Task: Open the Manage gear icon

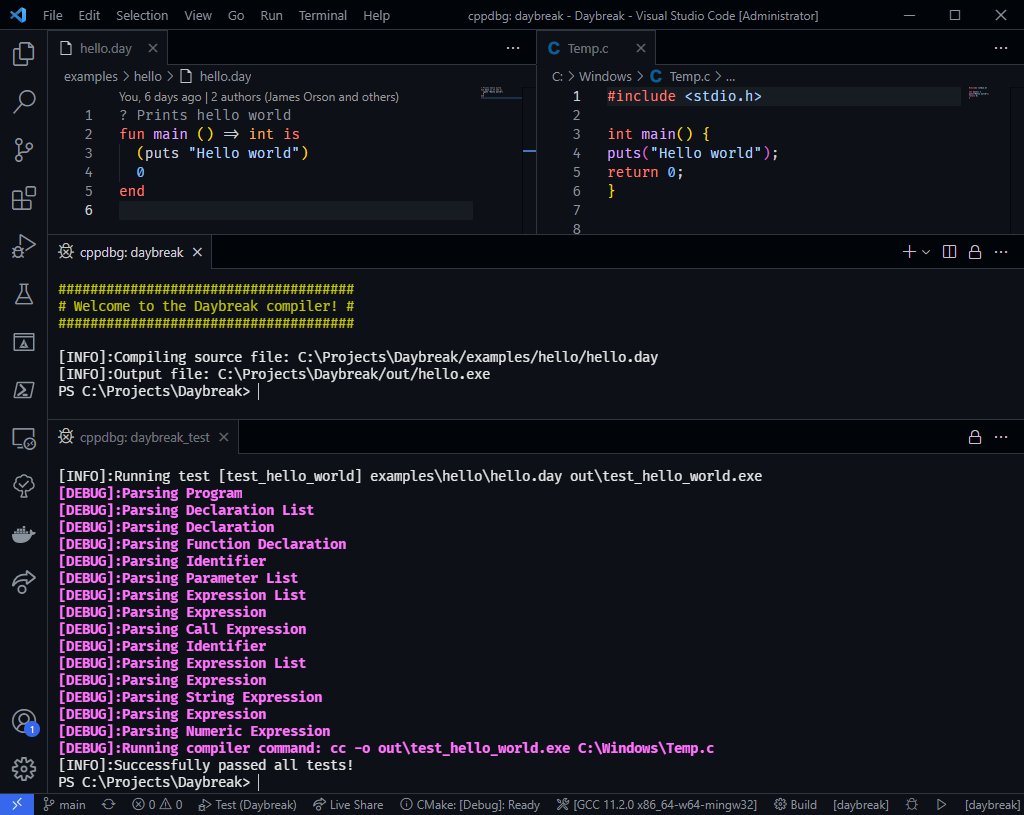Action: [24, 769]
